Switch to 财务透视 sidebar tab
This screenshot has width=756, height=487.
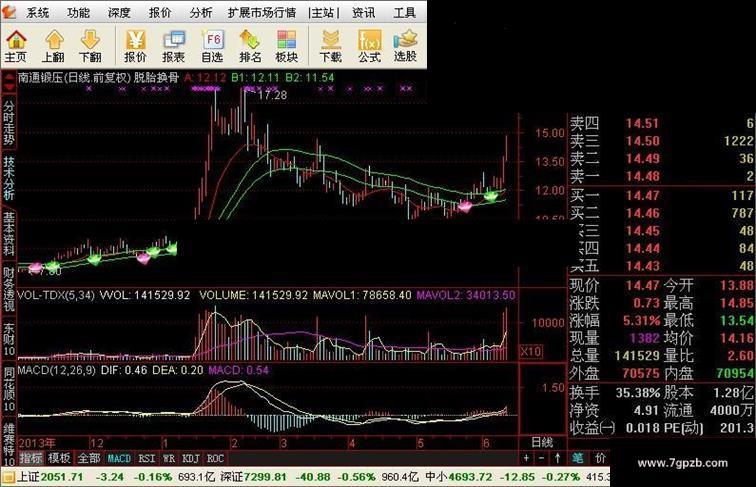pyautogui.click(x=9, y=288)
